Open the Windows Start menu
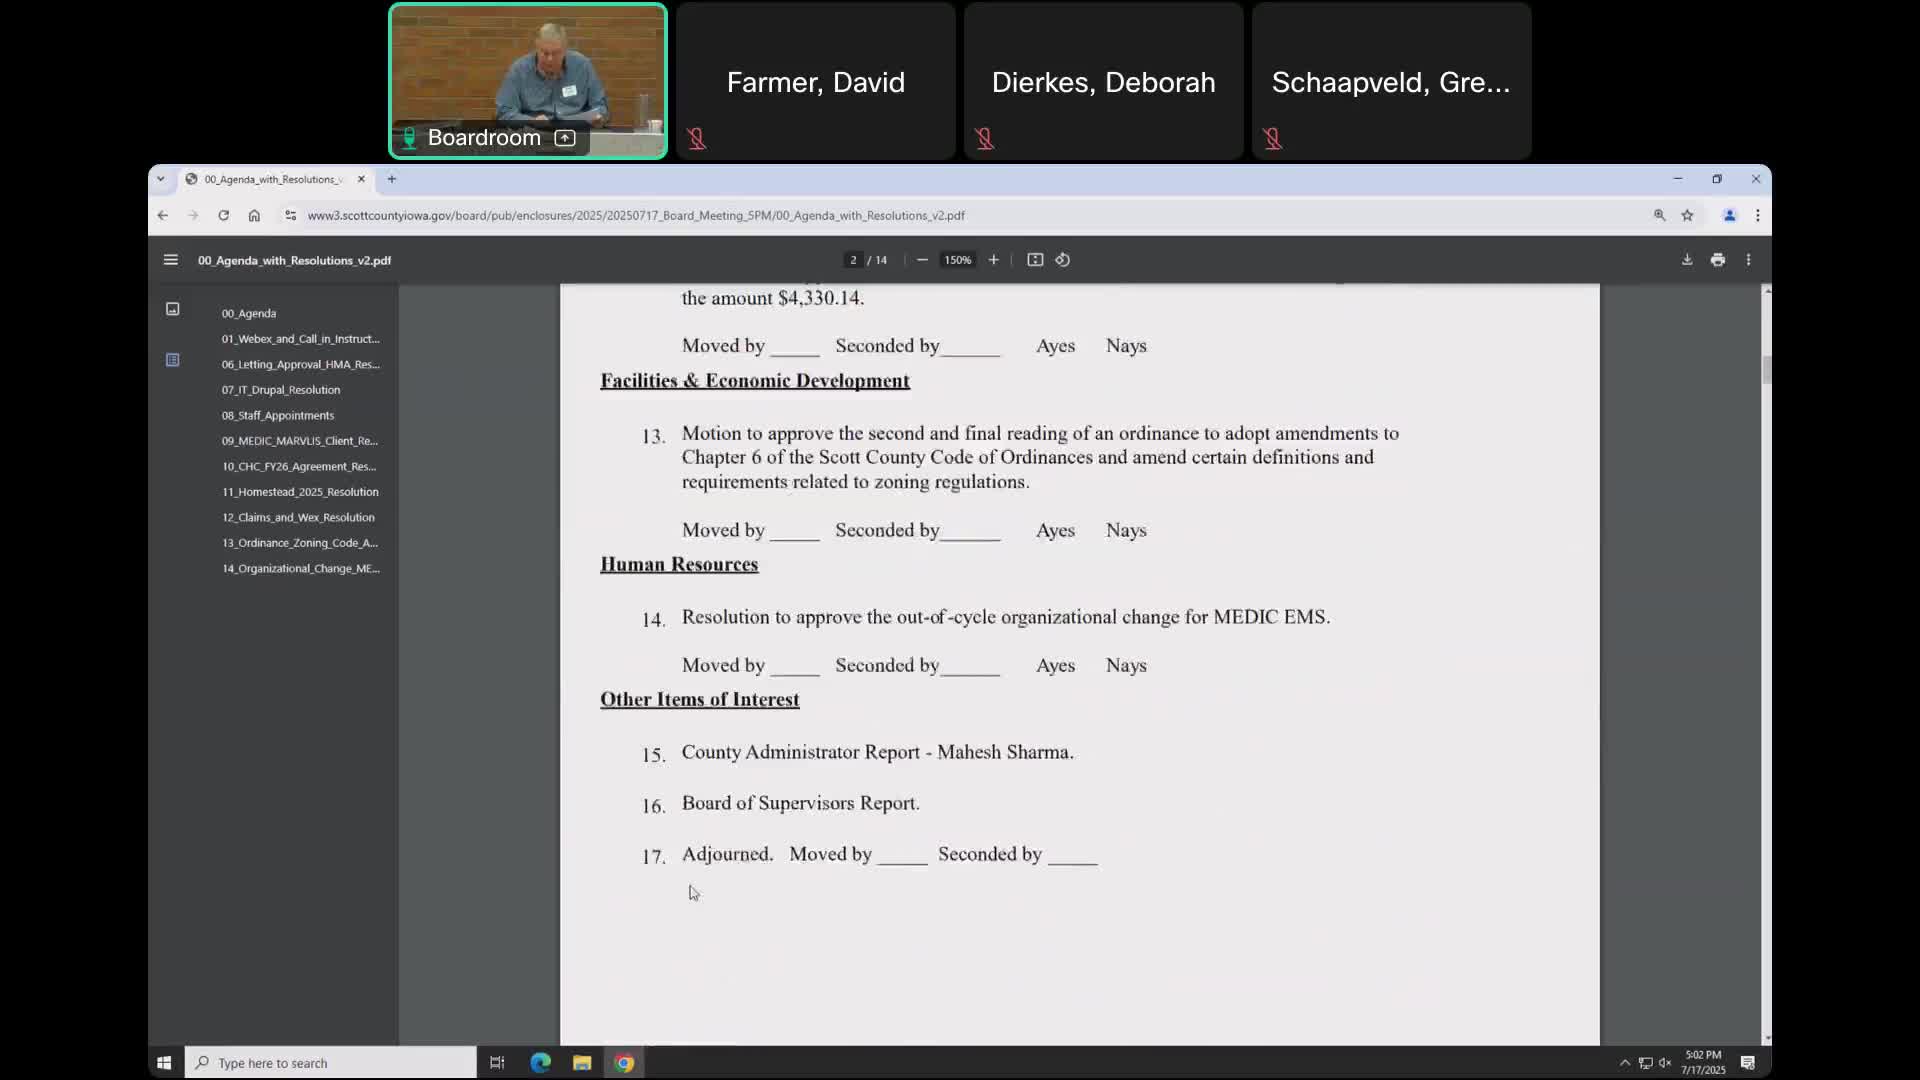The width and height of the screenshot is (1920, 1080). (163, 1062)
